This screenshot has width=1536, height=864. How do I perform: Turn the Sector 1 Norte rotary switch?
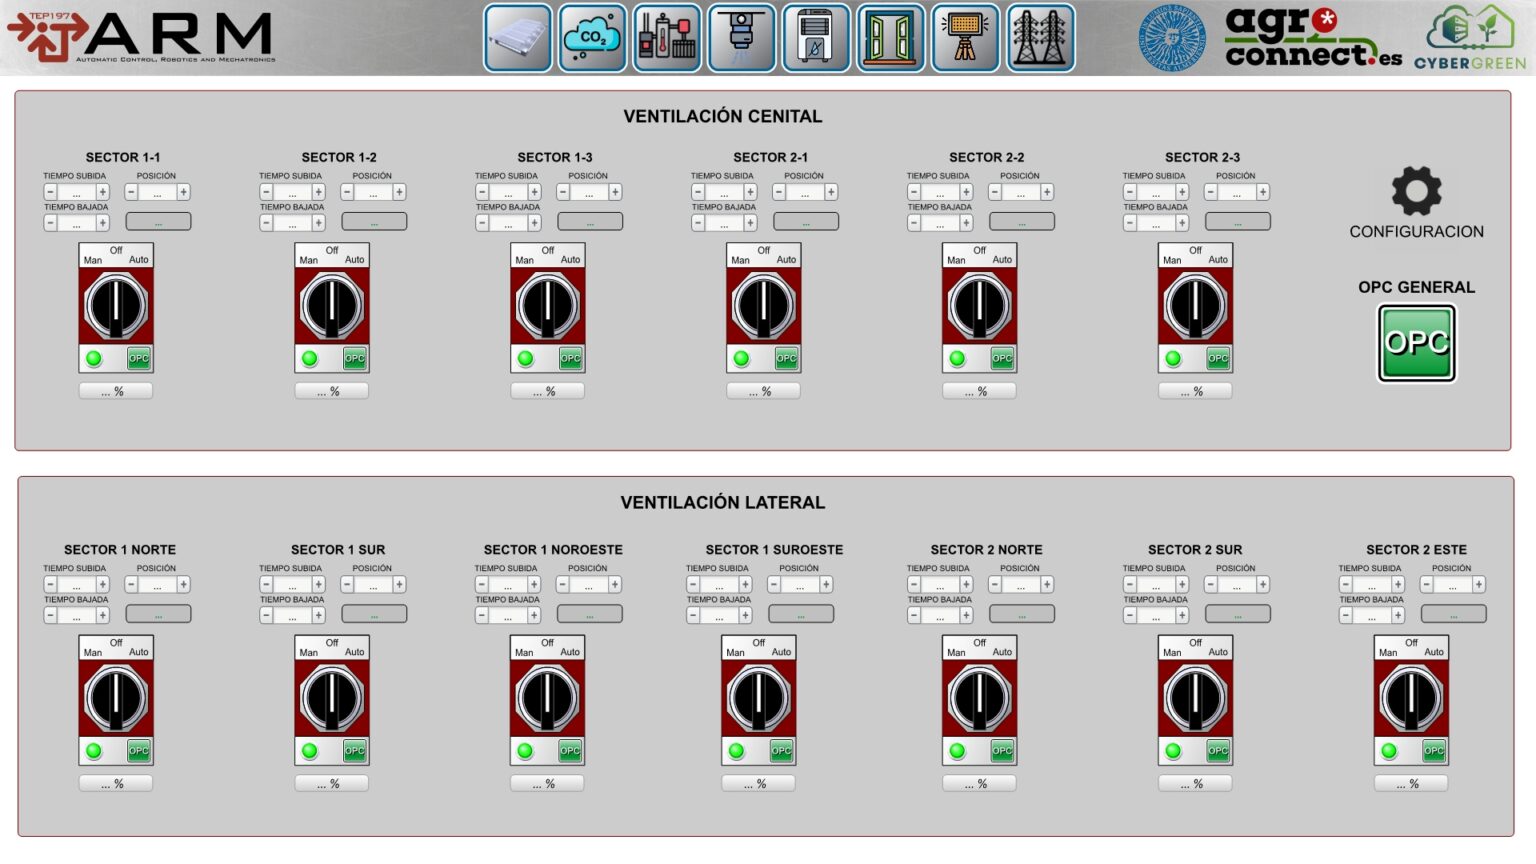(116, 698)
